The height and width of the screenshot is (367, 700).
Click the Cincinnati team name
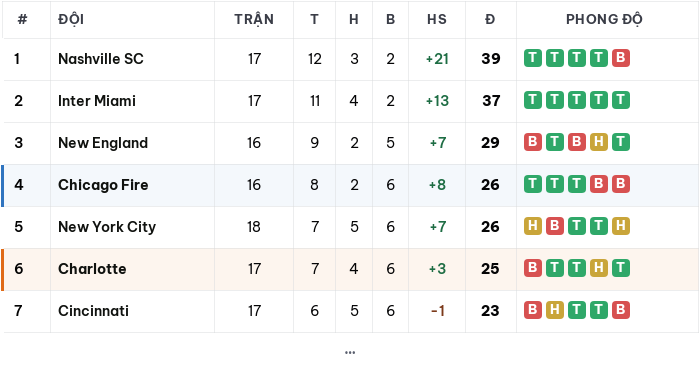coord(93,310)
